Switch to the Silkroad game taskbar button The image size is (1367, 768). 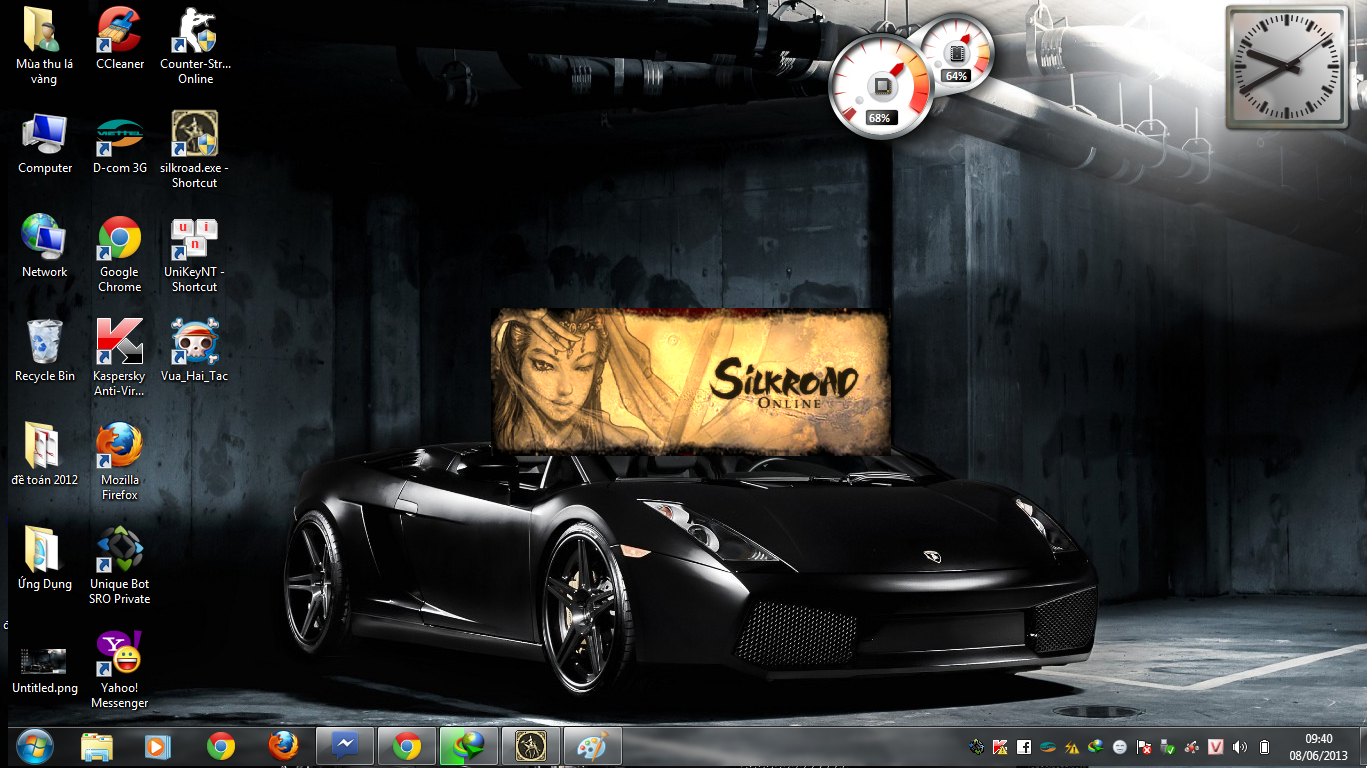pyautogui.click(x=530, y=746)
